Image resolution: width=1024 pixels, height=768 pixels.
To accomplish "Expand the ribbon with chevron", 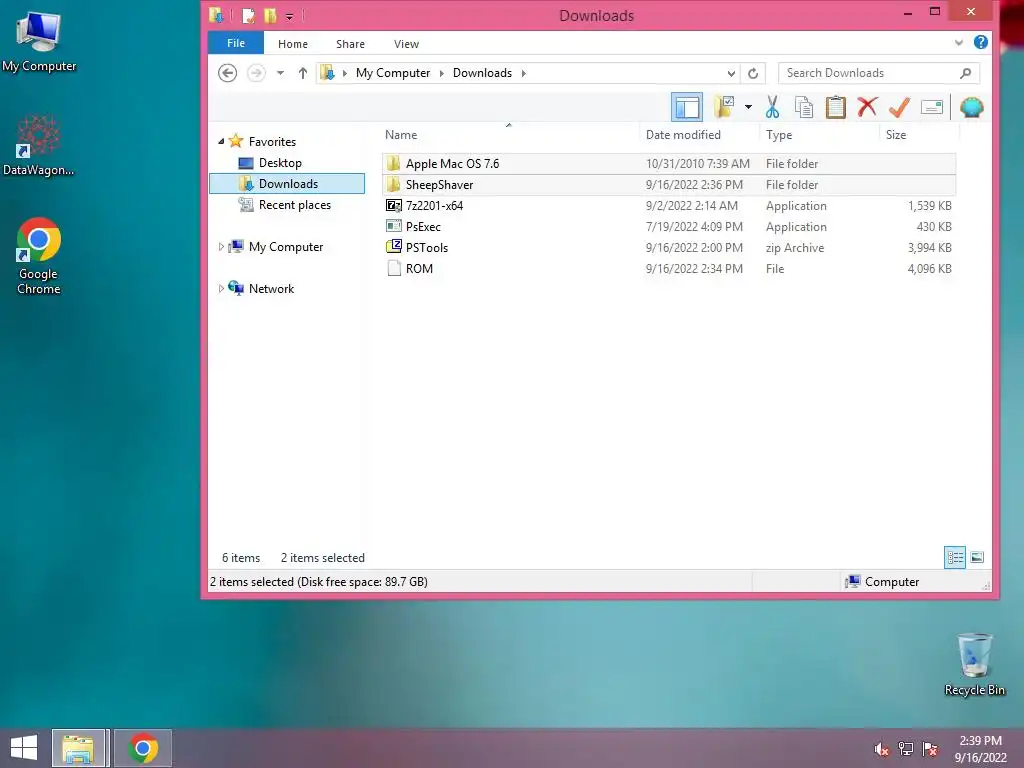I will pyautogui.click(x=959, y=42).
